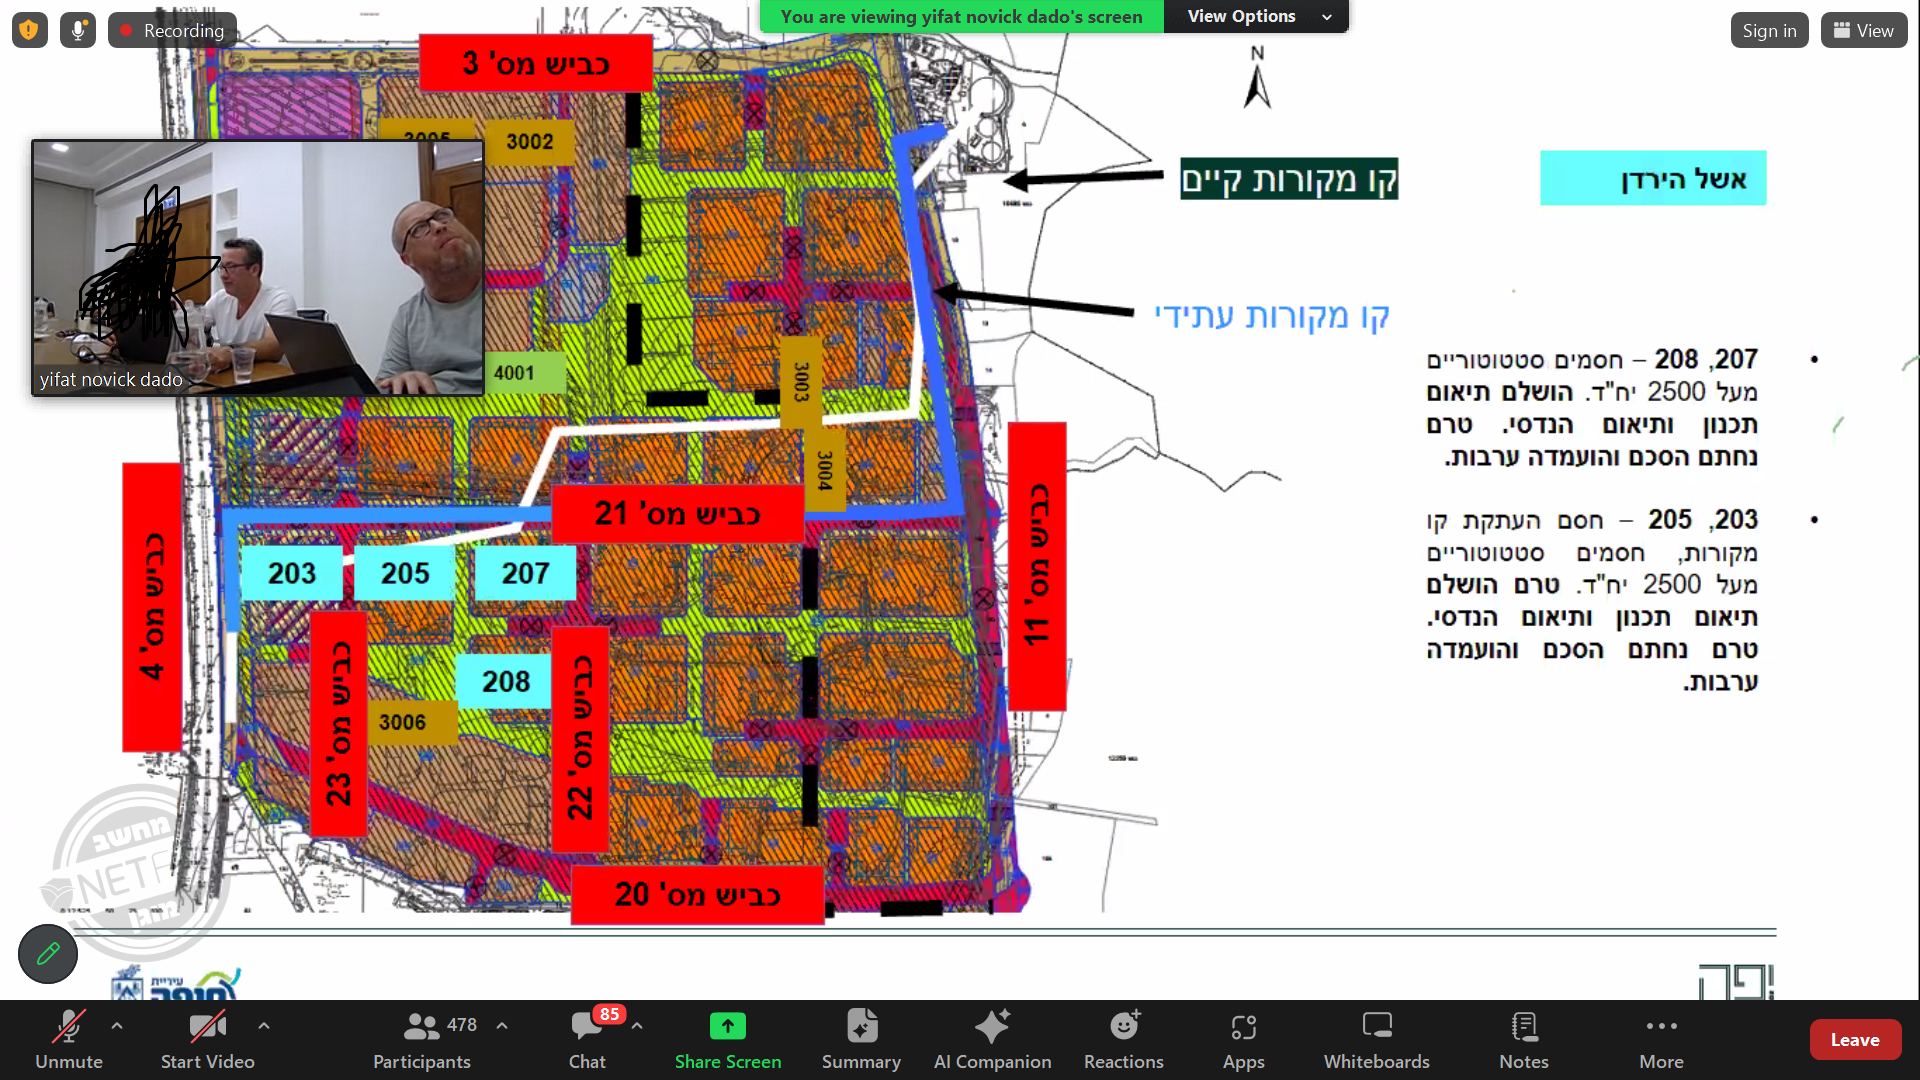Expand audio settings arrow beside Unmute
The width and height of the screenshot is (1920, 1080).
(x=117, y=1025)
